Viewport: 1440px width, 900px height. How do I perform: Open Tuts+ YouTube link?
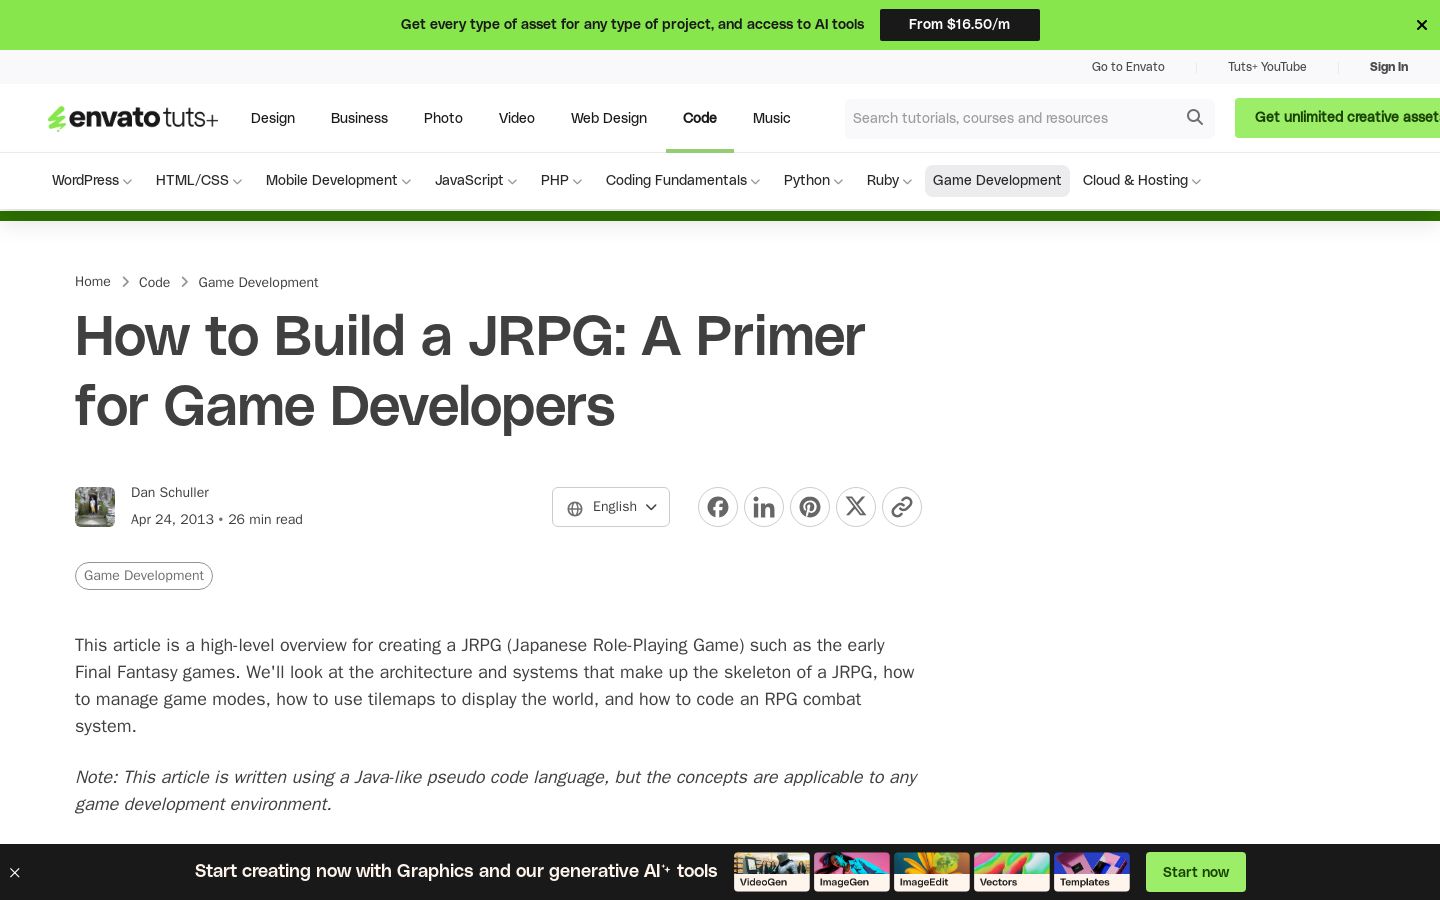click(x=1267, y=67)
